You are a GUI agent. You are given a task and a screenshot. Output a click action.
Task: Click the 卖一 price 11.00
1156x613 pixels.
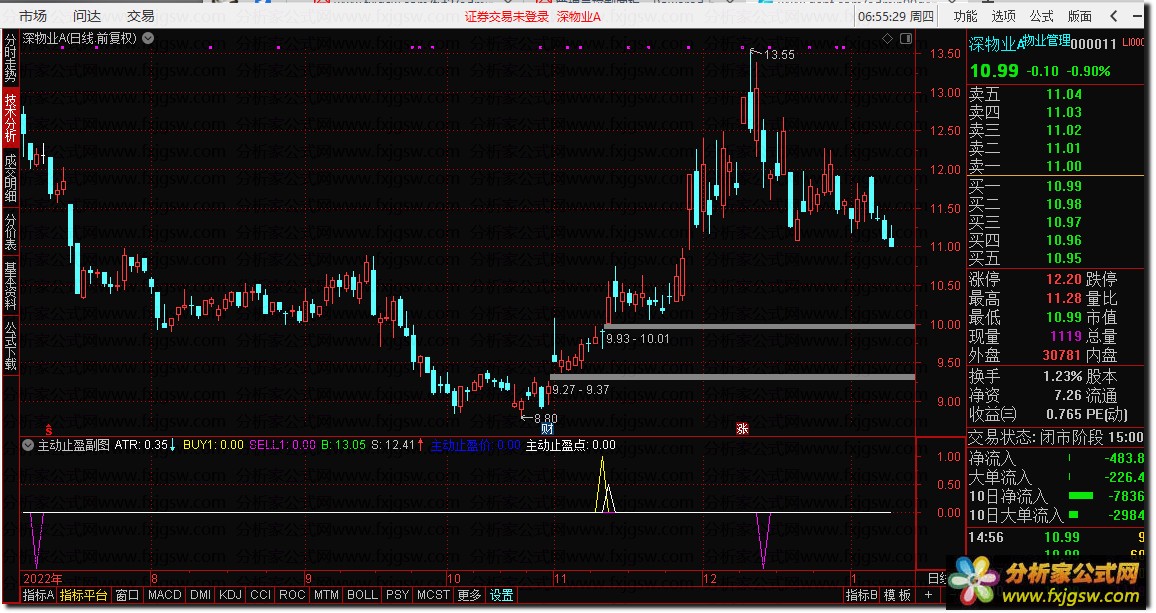[x=1064, y=167]
